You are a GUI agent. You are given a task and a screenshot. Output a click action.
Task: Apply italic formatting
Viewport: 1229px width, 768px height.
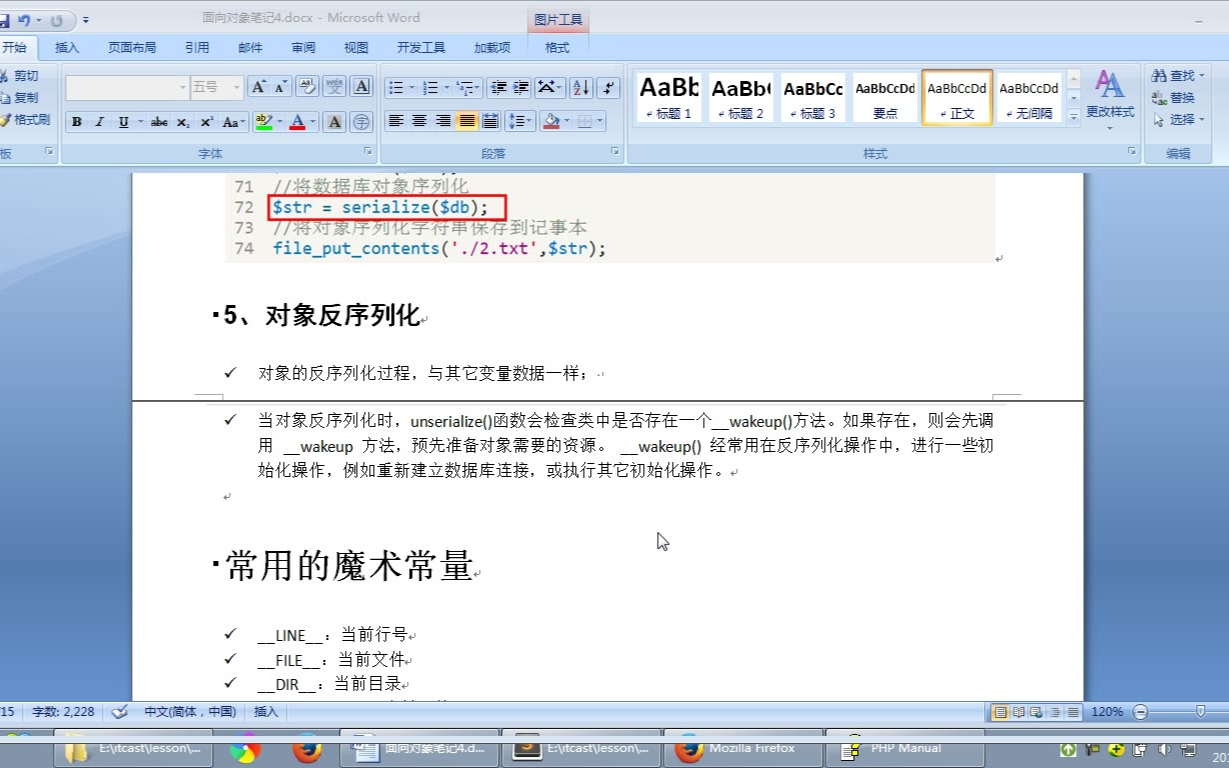[100, 121]
